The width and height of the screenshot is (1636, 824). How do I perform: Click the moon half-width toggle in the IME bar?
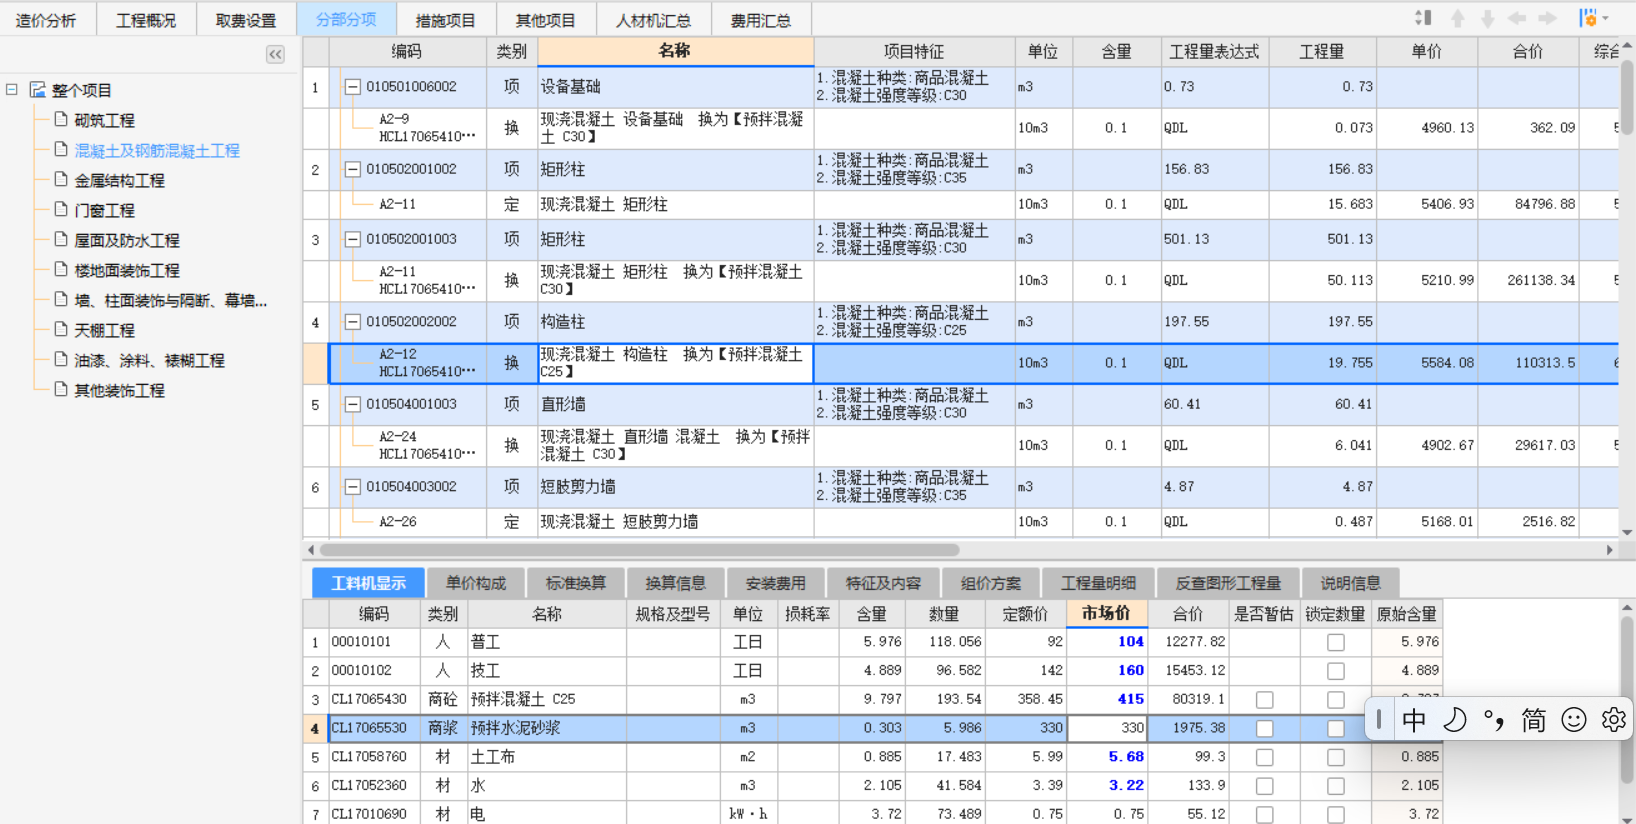[x=1455, y=720]
